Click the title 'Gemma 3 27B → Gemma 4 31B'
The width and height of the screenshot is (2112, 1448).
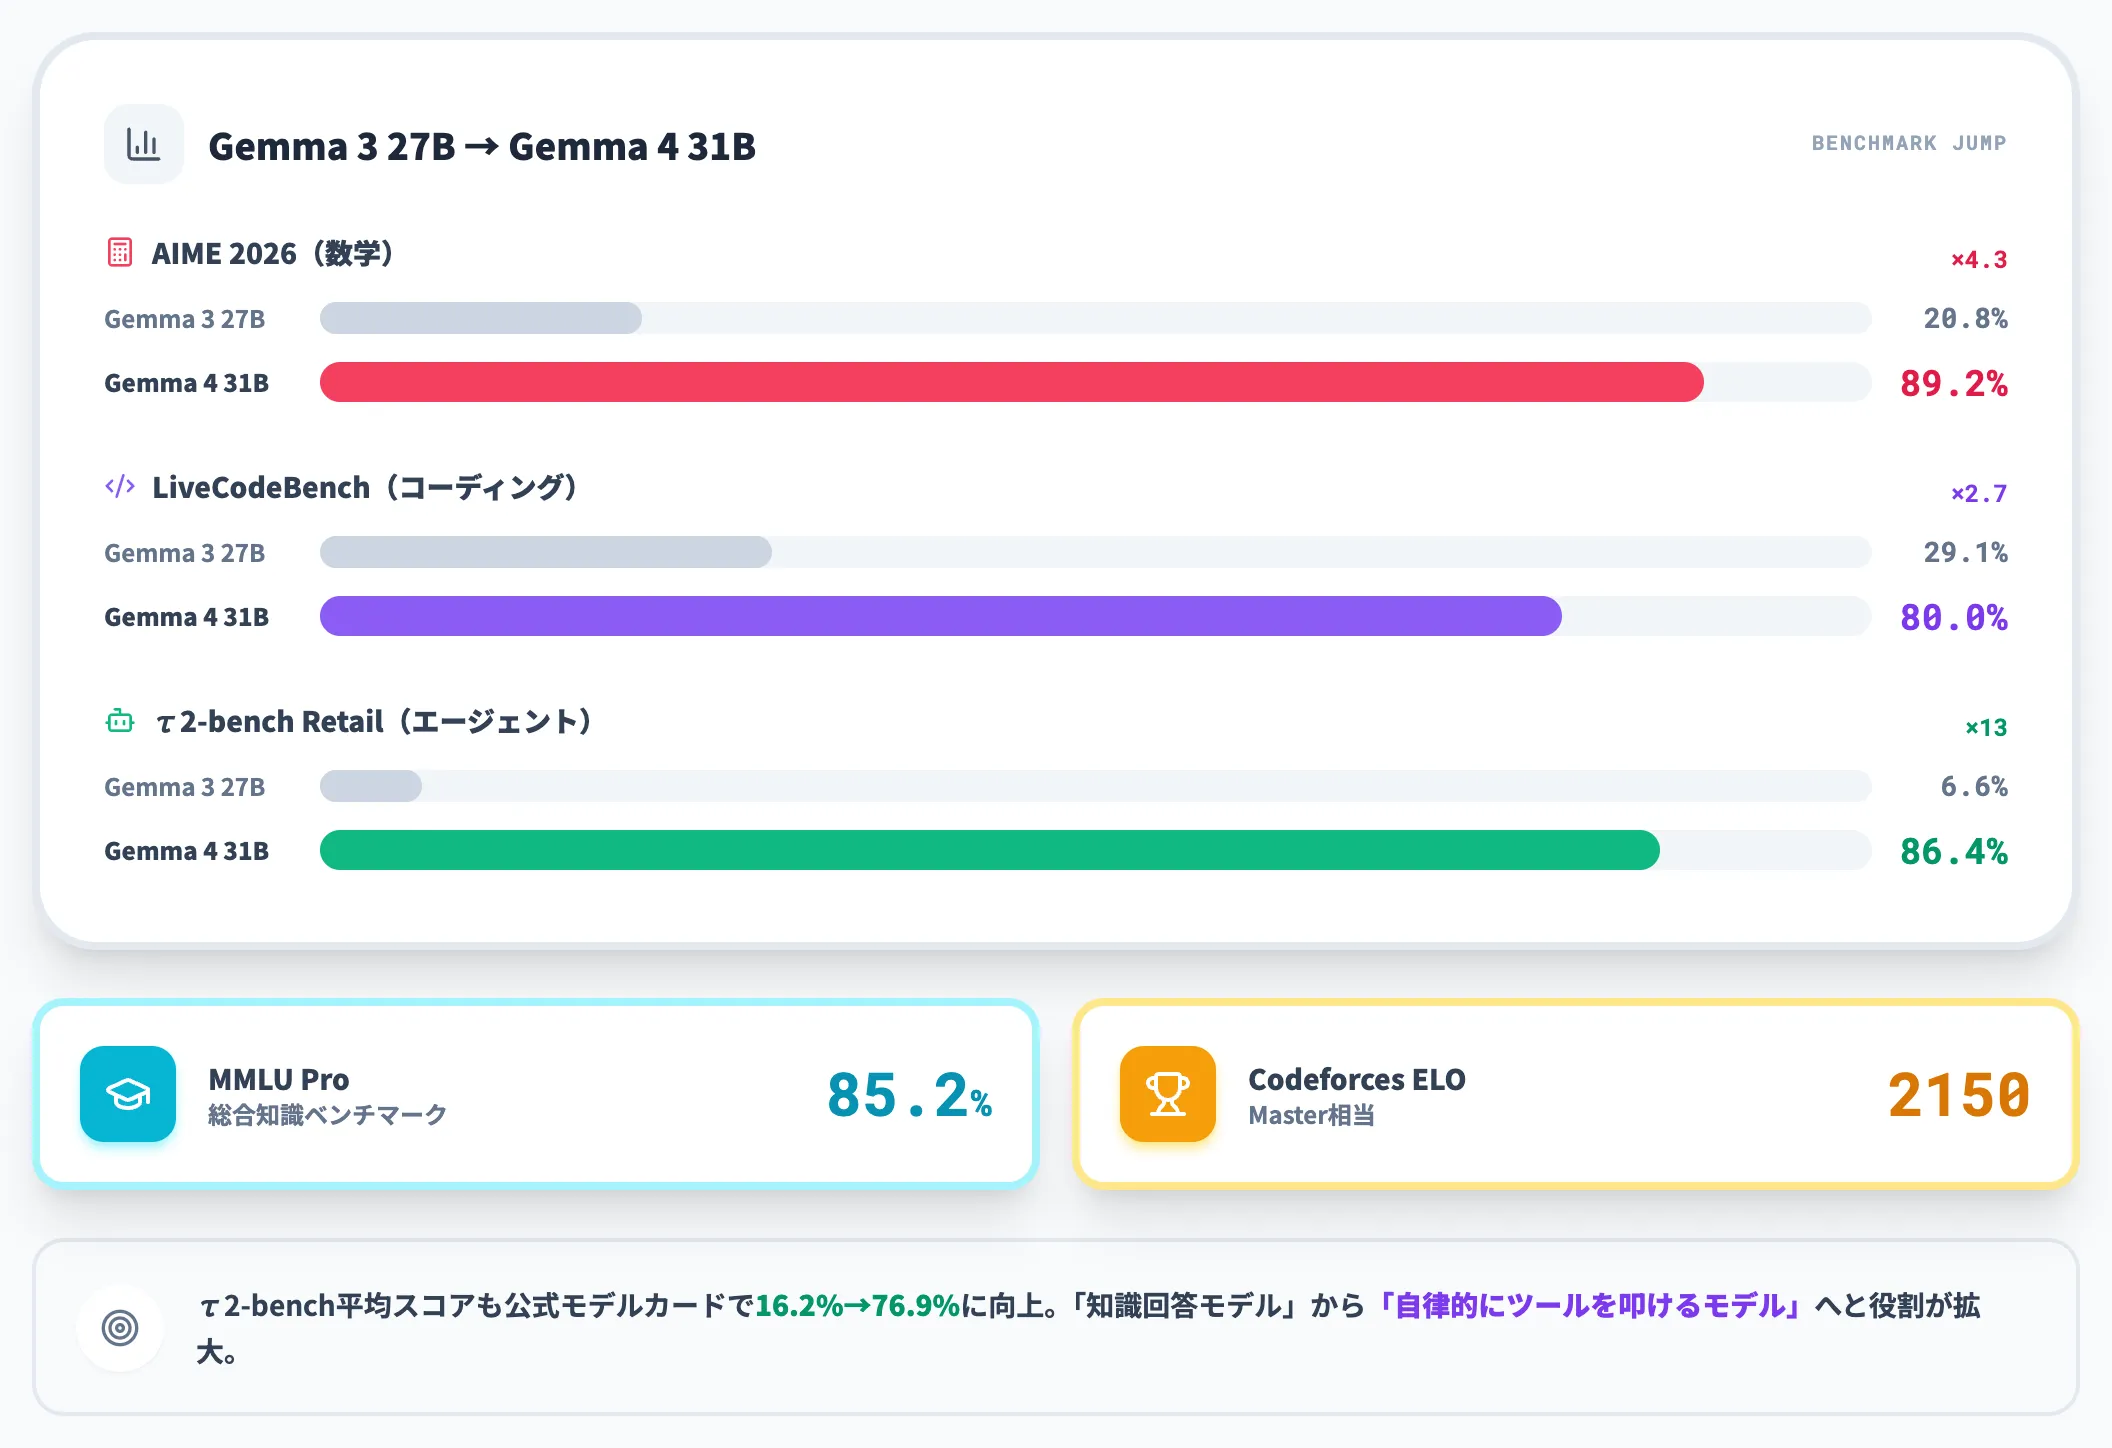pyautogui.click(x=482, y=146)
